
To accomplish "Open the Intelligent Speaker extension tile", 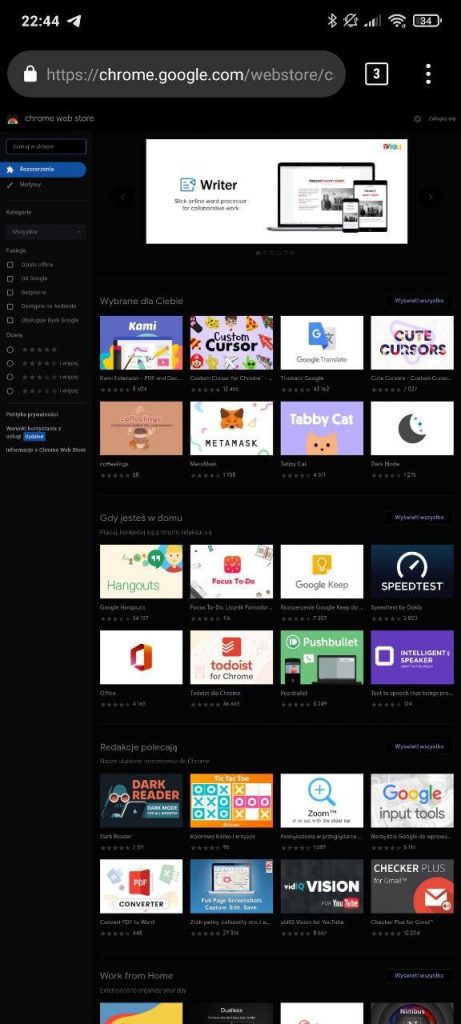I will click(x=412, y=657).
